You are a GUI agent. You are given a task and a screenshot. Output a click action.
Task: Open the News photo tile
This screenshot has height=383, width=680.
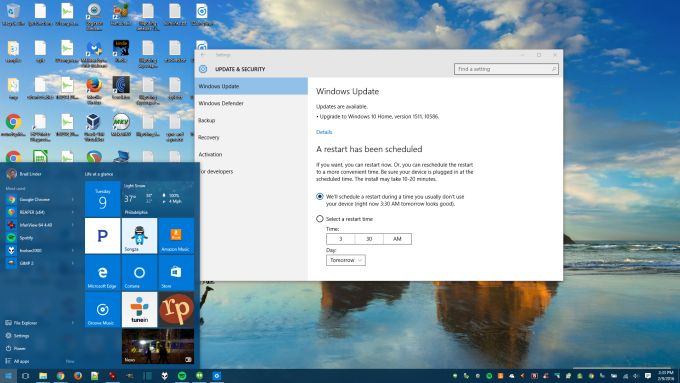click(x=158, y=346)
